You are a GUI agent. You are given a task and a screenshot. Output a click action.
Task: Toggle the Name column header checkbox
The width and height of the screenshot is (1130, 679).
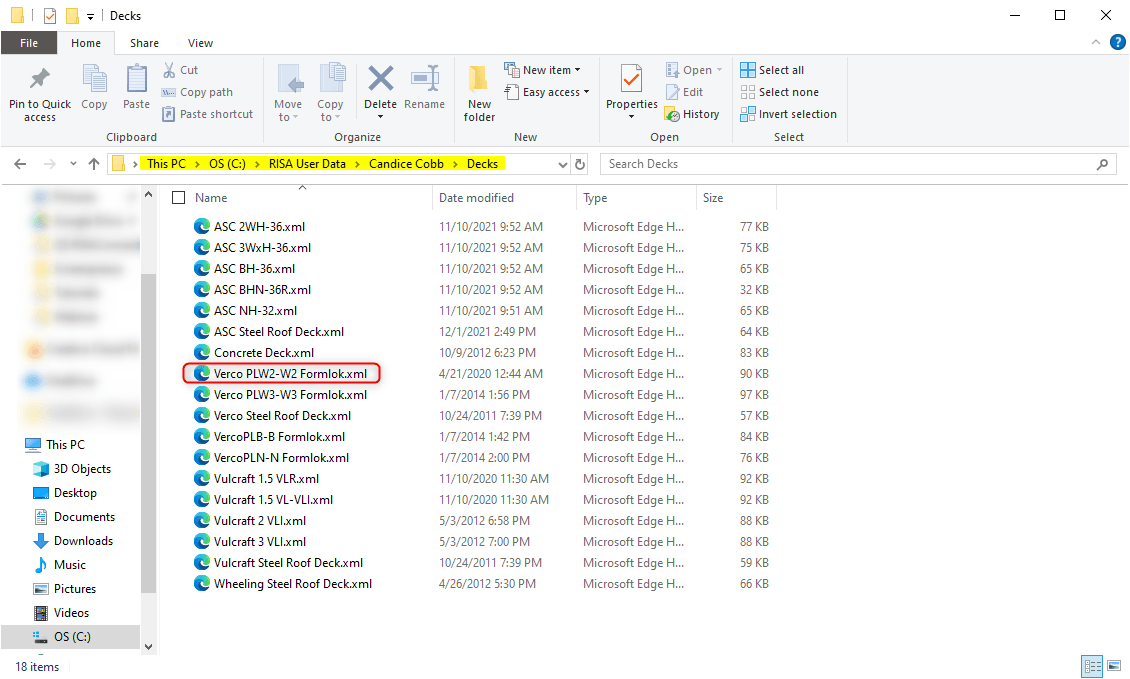pos(178,197)
